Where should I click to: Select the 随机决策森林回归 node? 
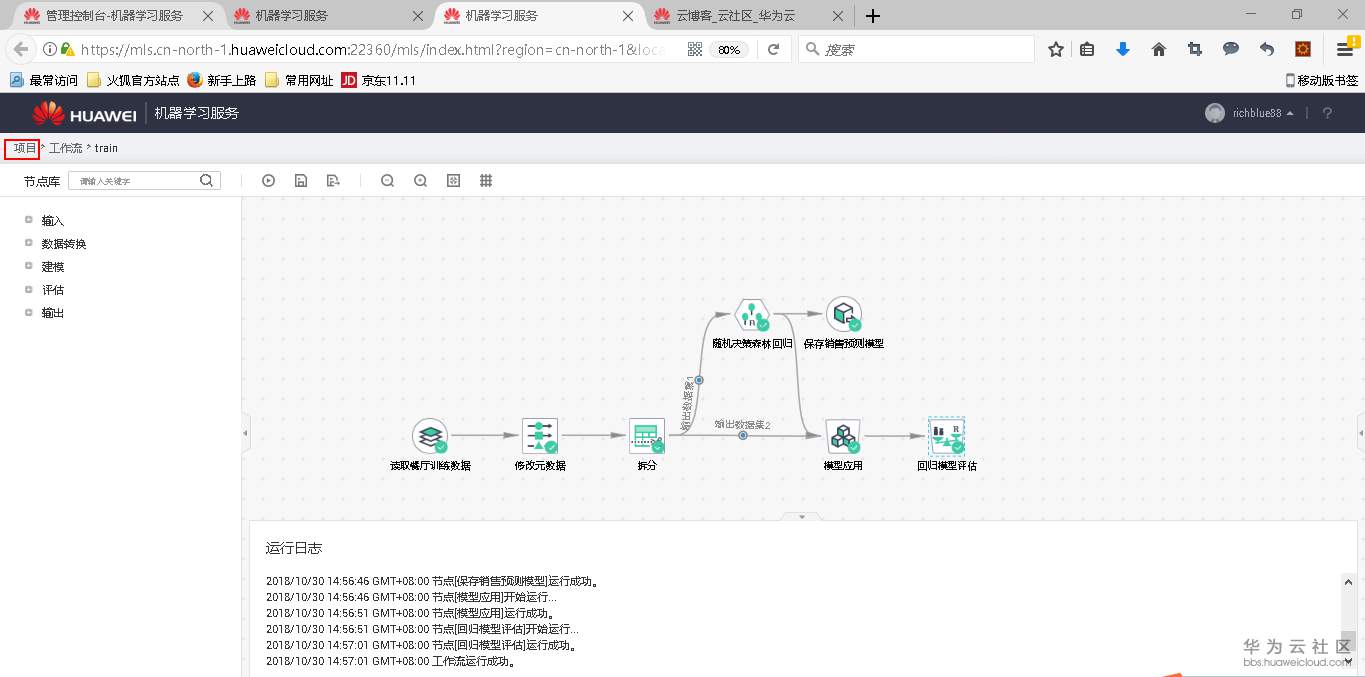(750, 314)
